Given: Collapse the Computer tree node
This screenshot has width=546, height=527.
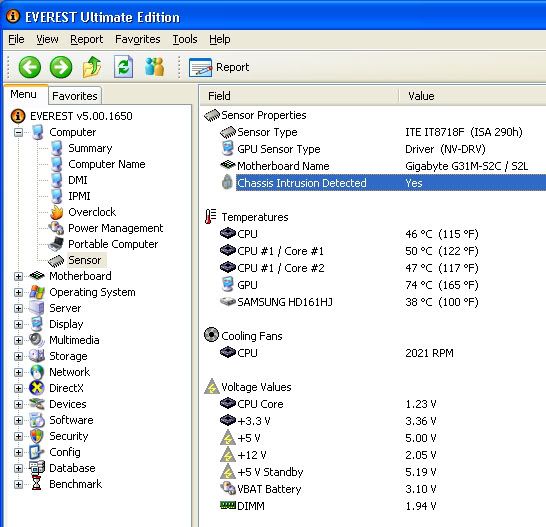Looking at the screenshot, I should click(x=18, y=132).
